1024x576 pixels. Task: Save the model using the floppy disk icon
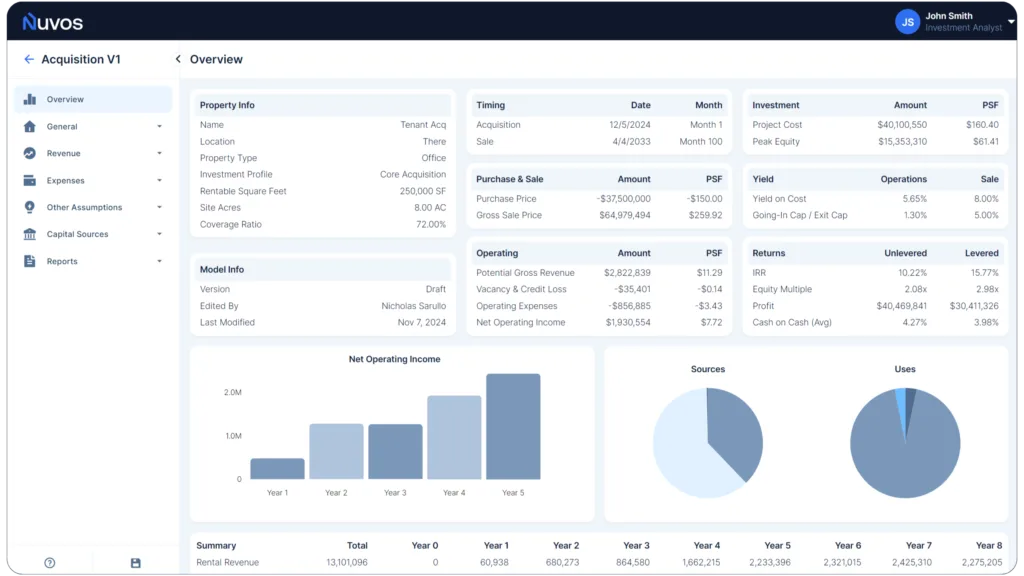click(134, 563)
